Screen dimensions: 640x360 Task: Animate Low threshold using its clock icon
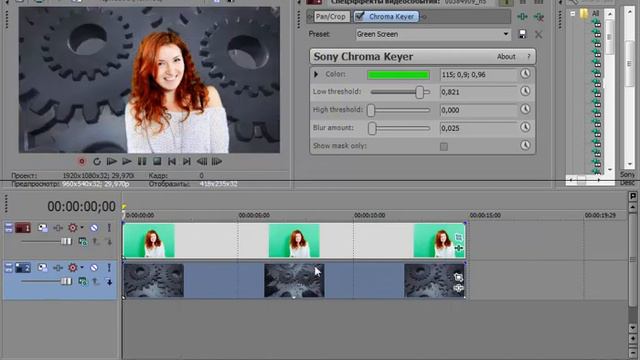tap(525, 91)
